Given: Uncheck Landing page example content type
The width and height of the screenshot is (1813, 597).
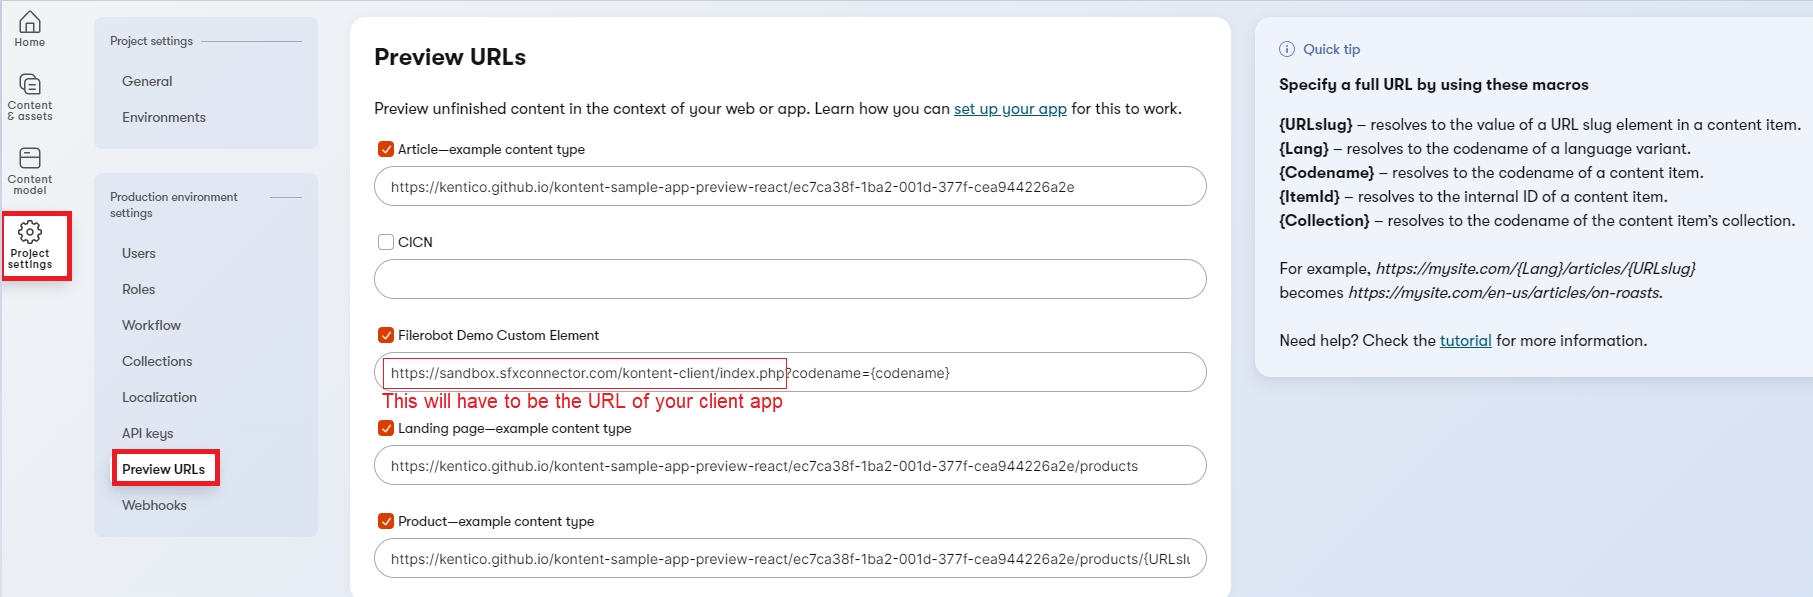Looking at the screenshot, I should click(x=386, y=428).
